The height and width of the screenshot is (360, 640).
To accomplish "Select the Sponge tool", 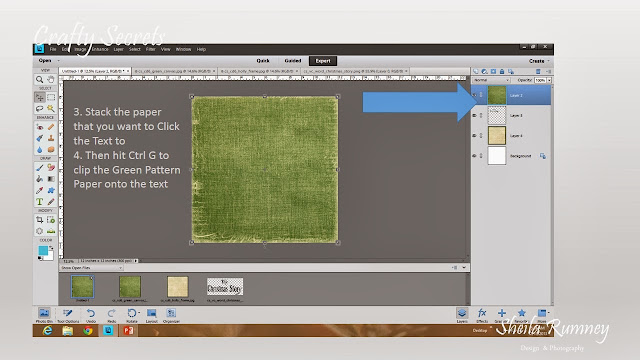I will 51,149.
